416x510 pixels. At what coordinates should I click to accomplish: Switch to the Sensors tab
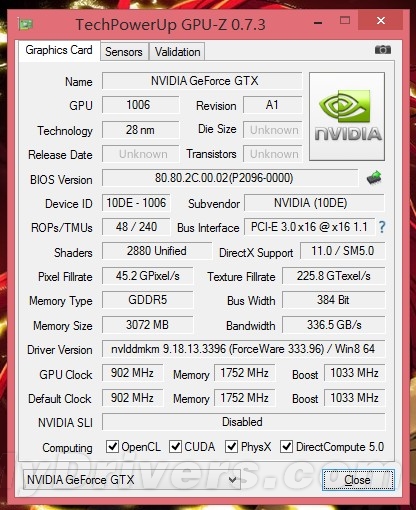124,52
